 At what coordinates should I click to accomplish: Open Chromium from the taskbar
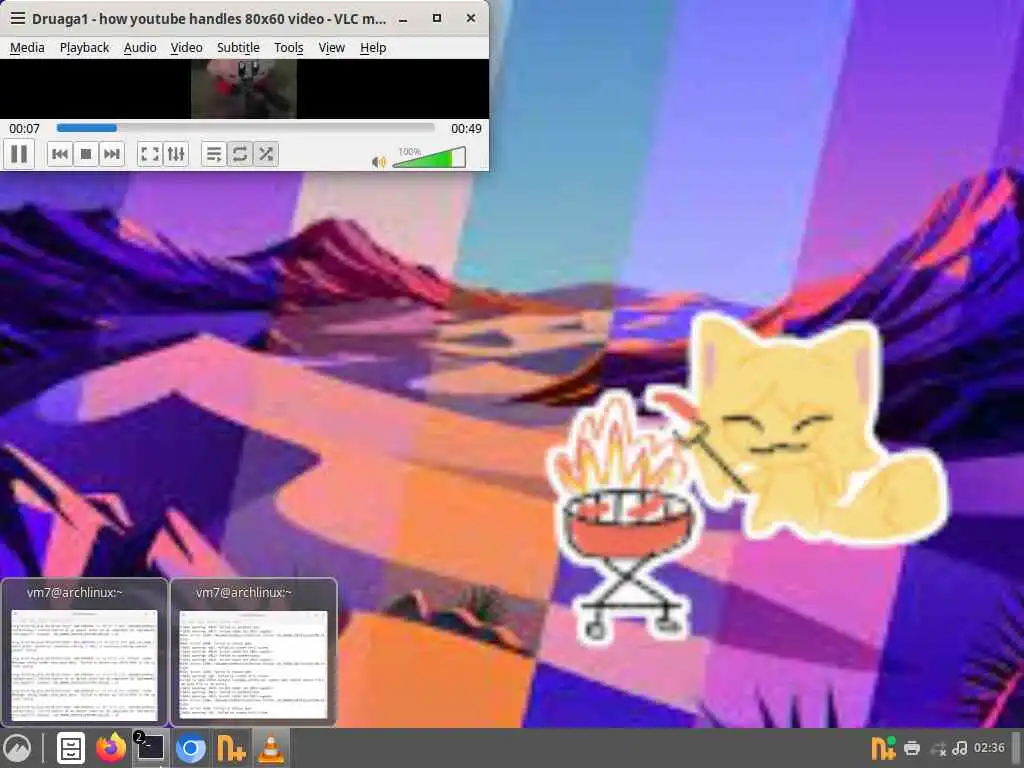tap(191, 748)
